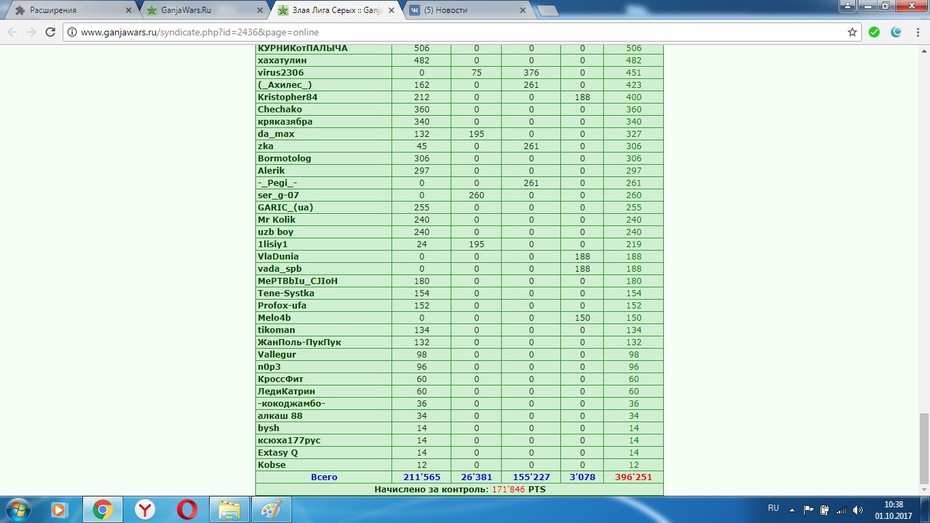View site info icon in address bar
The width and height of the screenshot is (930, 523).
point(72,32)
